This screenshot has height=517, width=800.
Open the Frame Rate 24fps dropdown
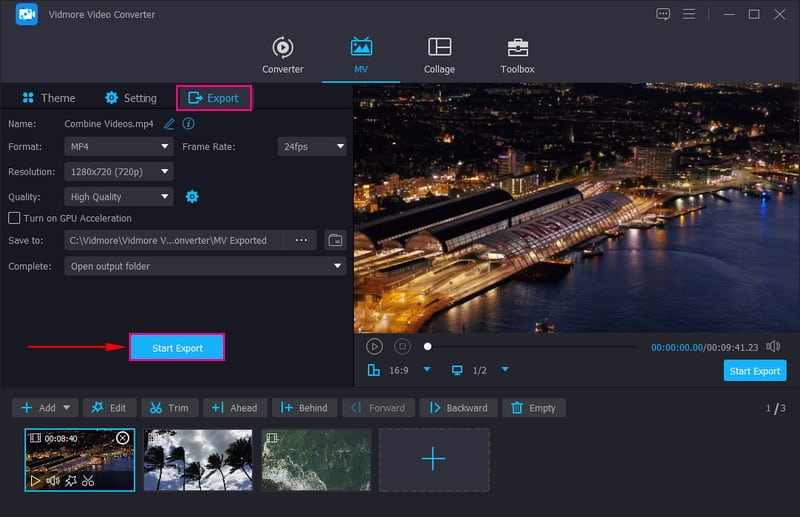[311, 146]
